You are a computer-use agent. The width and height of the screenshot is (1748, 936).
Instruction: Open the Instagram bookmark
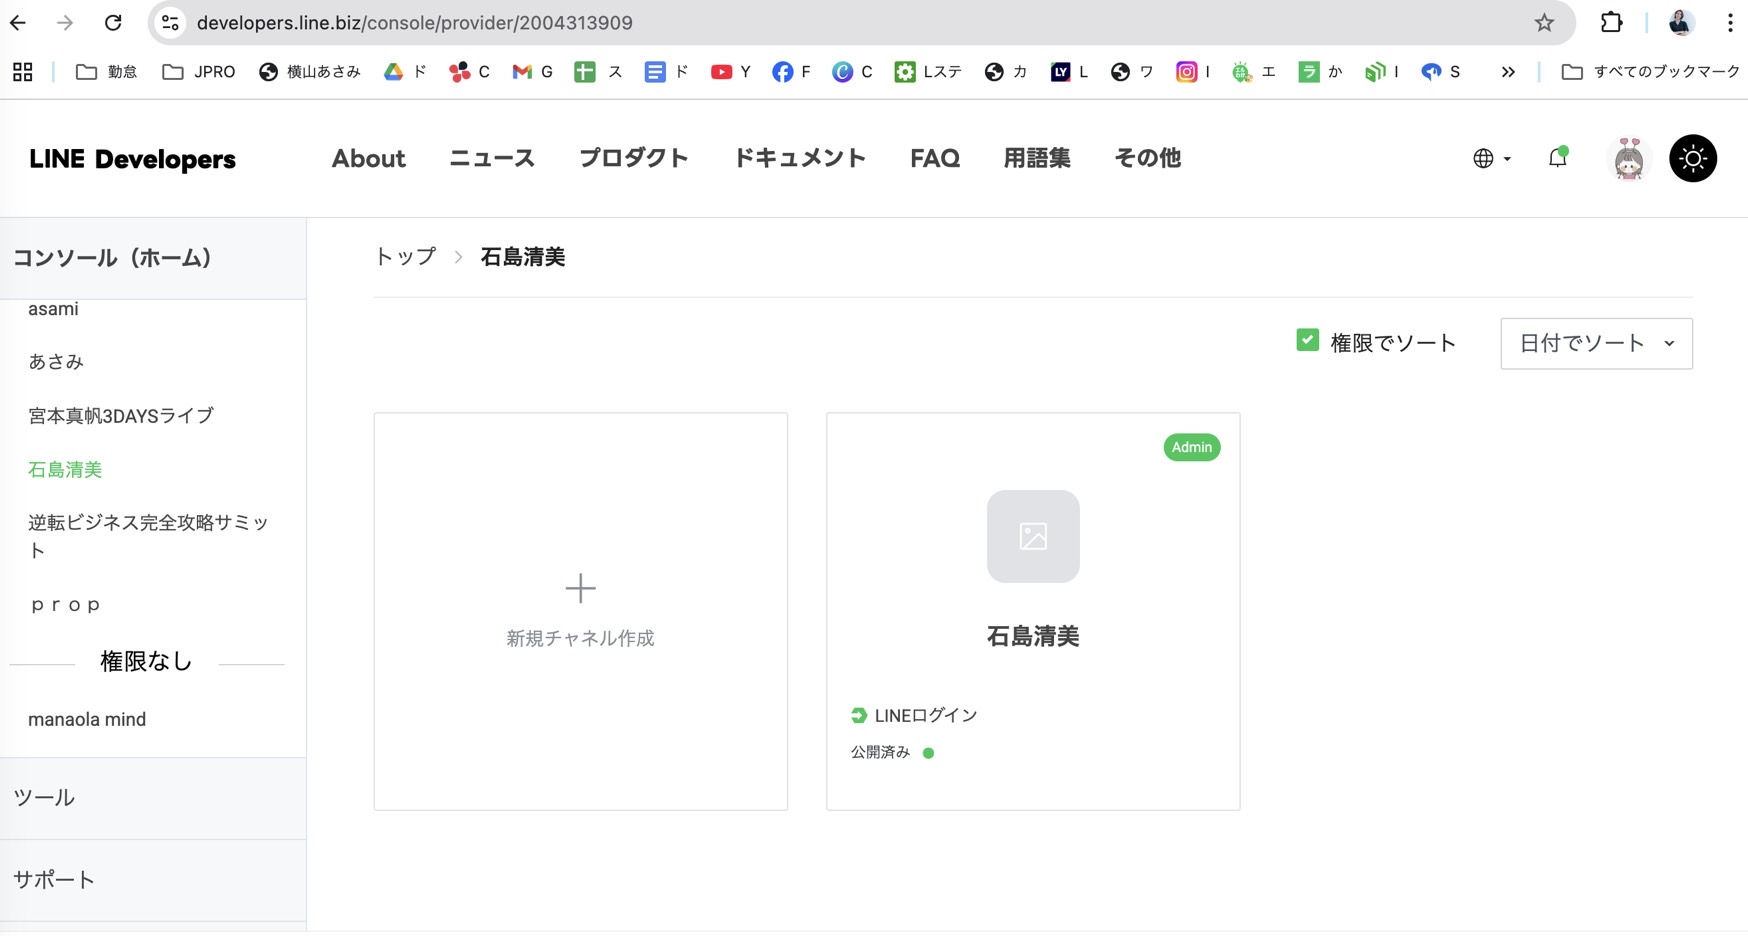[x=1192, y=72]
